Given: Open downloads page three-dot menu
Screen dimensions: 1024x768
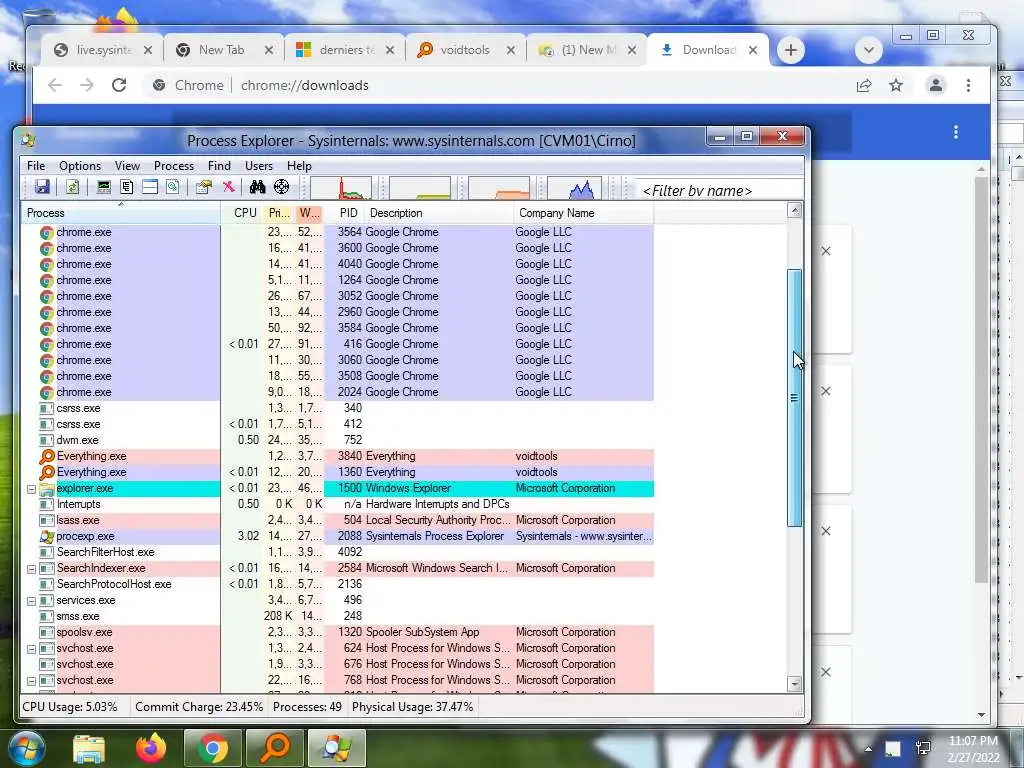Looking at the screenshot, I should coord(956,133).
